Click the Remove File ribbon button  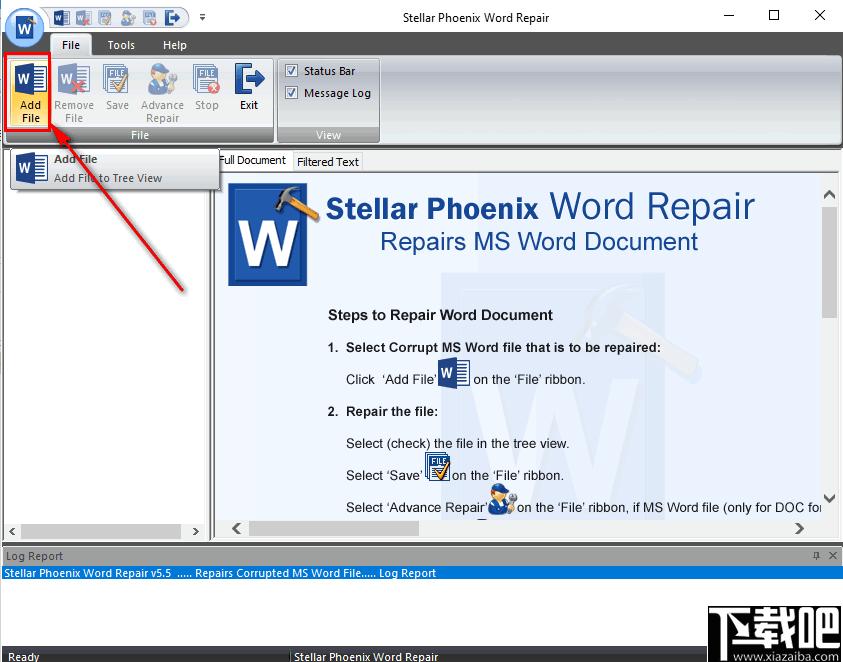pyautogui.click(x=74, y=92)
